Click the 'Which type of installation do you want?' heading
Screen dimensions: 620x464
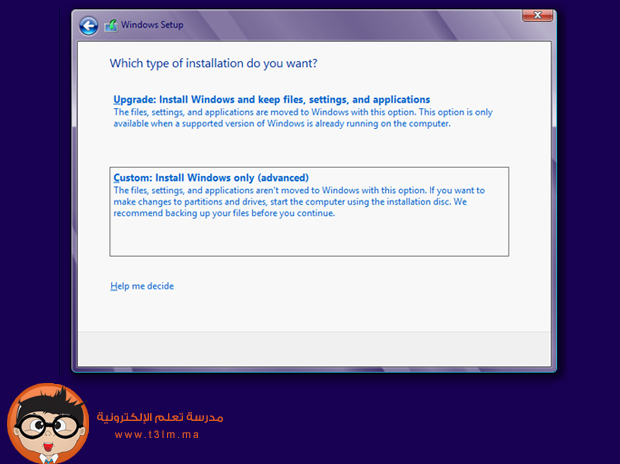[214, 63]
